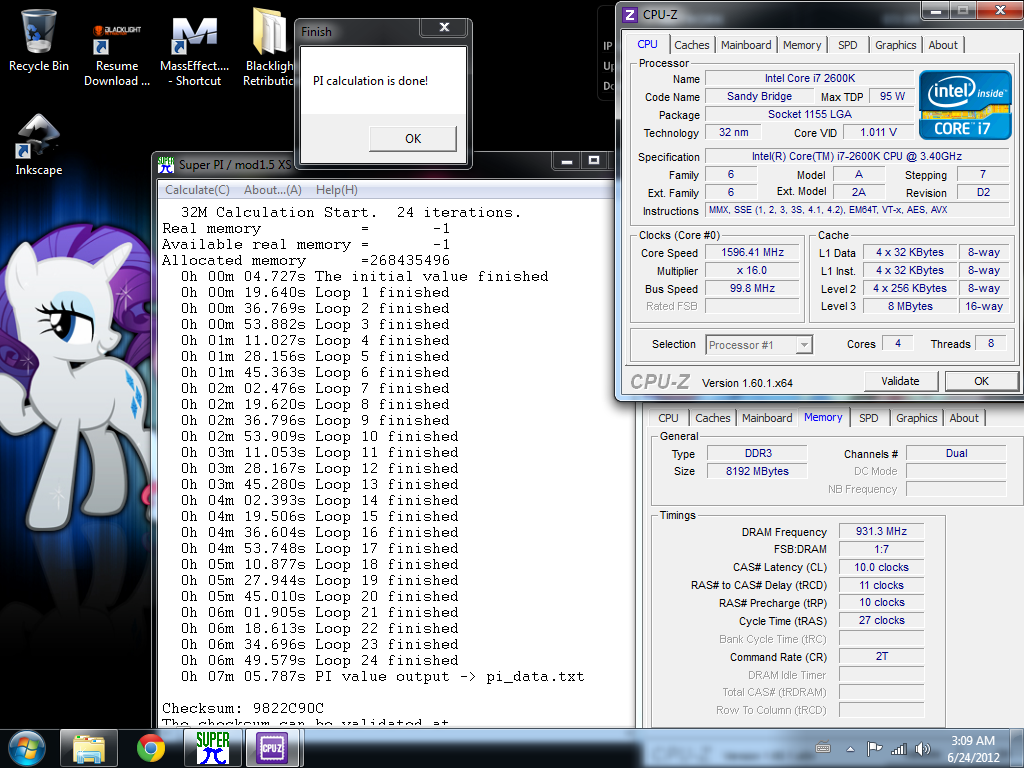Open Windows Explorer from taskbar
Screen dimensions: 1024x768
coord(89,748)
